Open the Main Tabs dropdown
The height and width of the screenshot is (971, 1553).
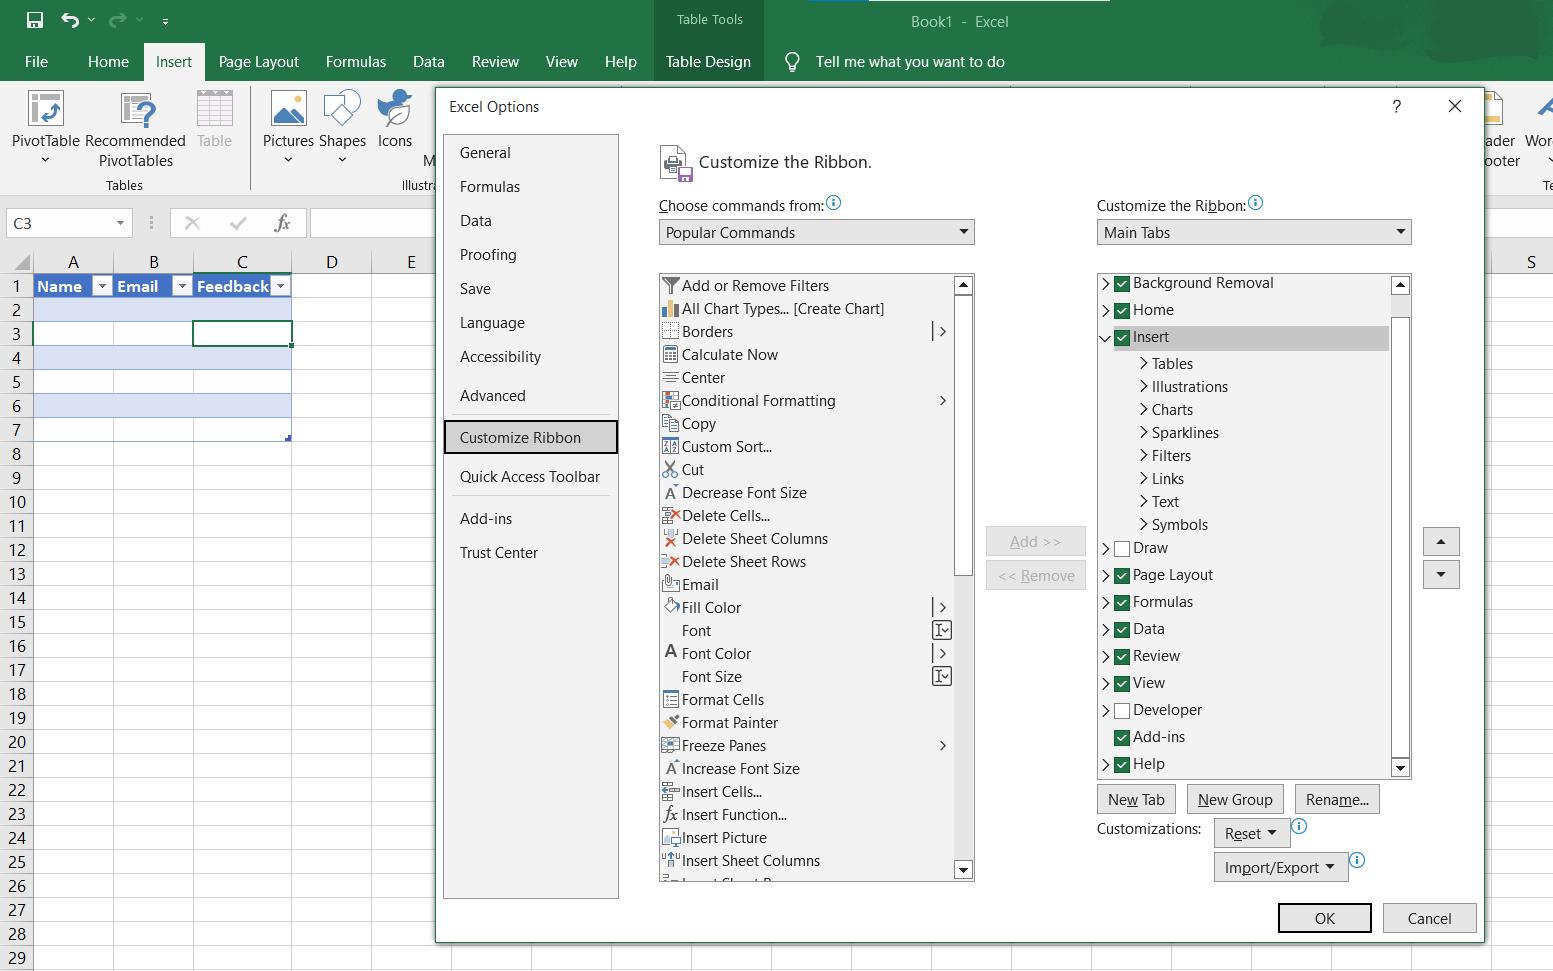click(x=1254, y=232)
